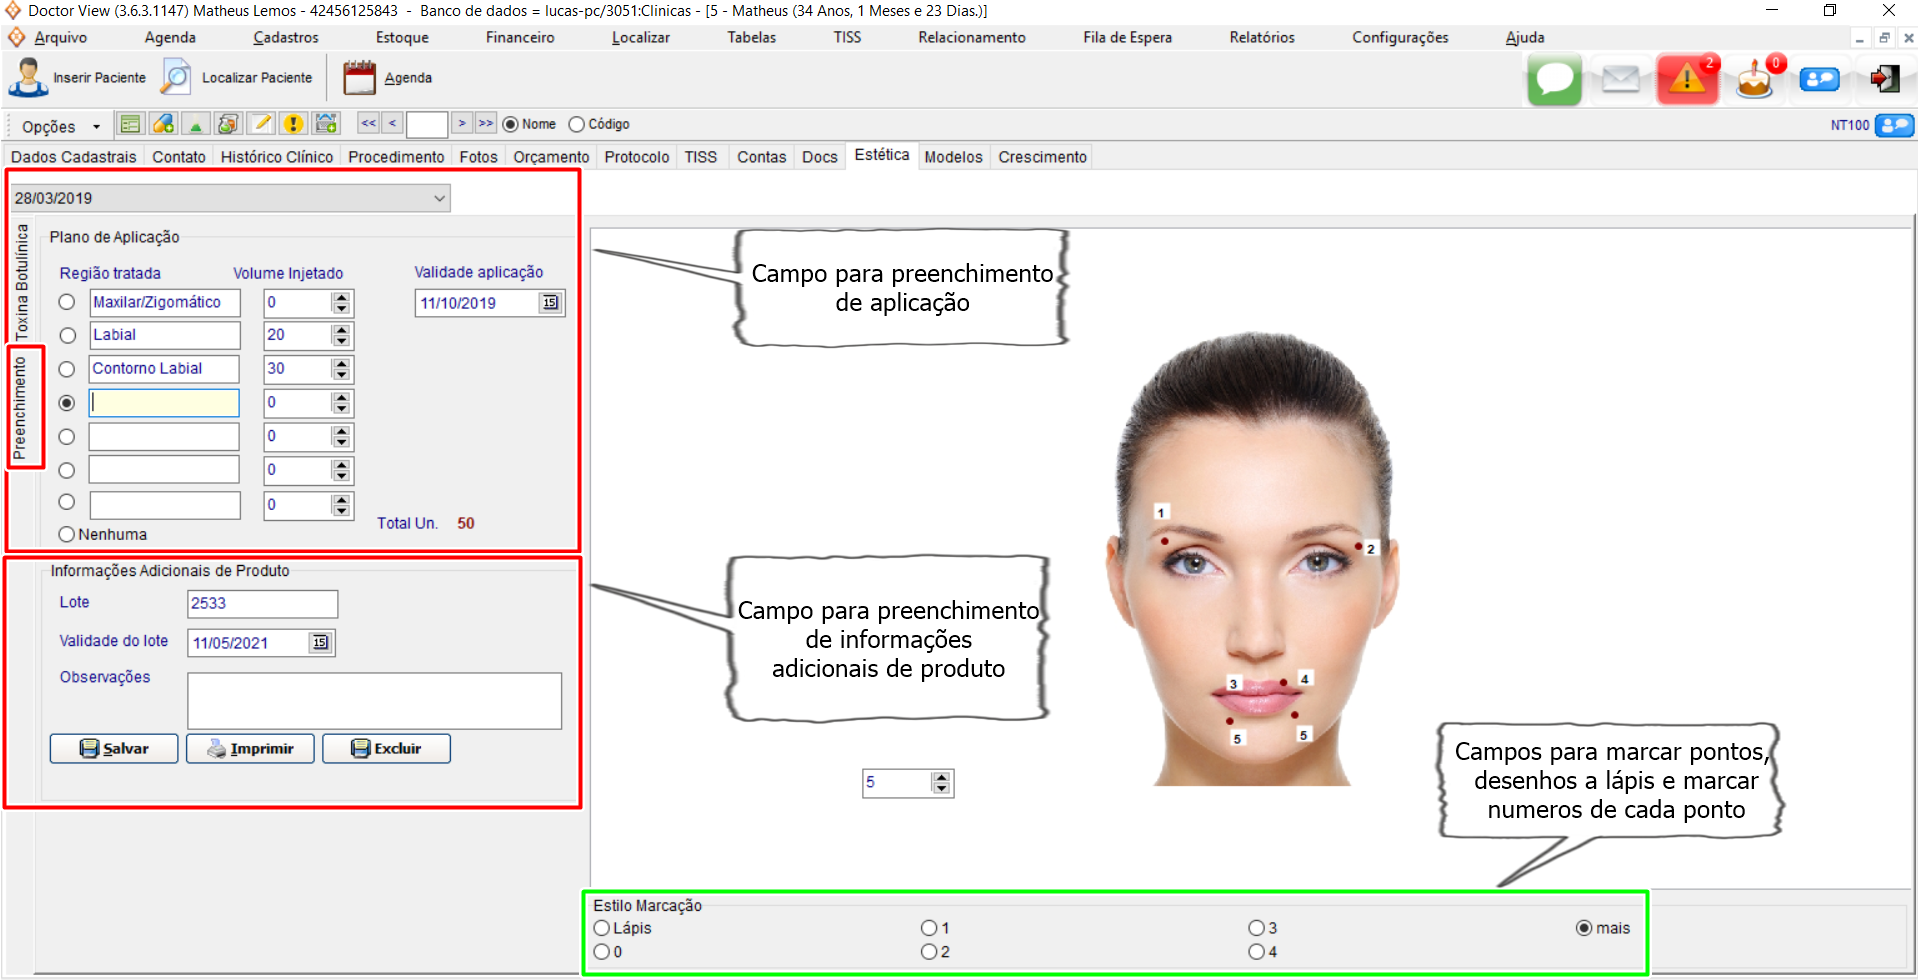This screenshot has height=980, width=1918.
Task: Click the birthday cake icon
Action: click(x=1754, y=79)
